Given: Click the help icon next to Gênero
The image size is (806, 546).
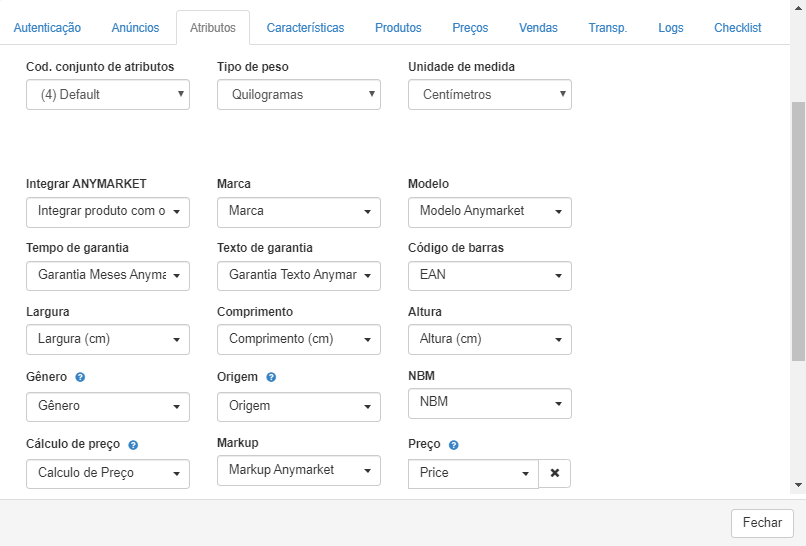Looking at the screenshot, I should click(80, 377).
